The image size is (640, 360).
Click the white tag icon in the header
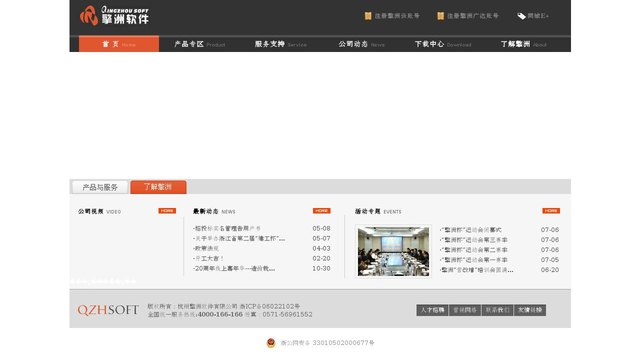(x=521, y=16)
